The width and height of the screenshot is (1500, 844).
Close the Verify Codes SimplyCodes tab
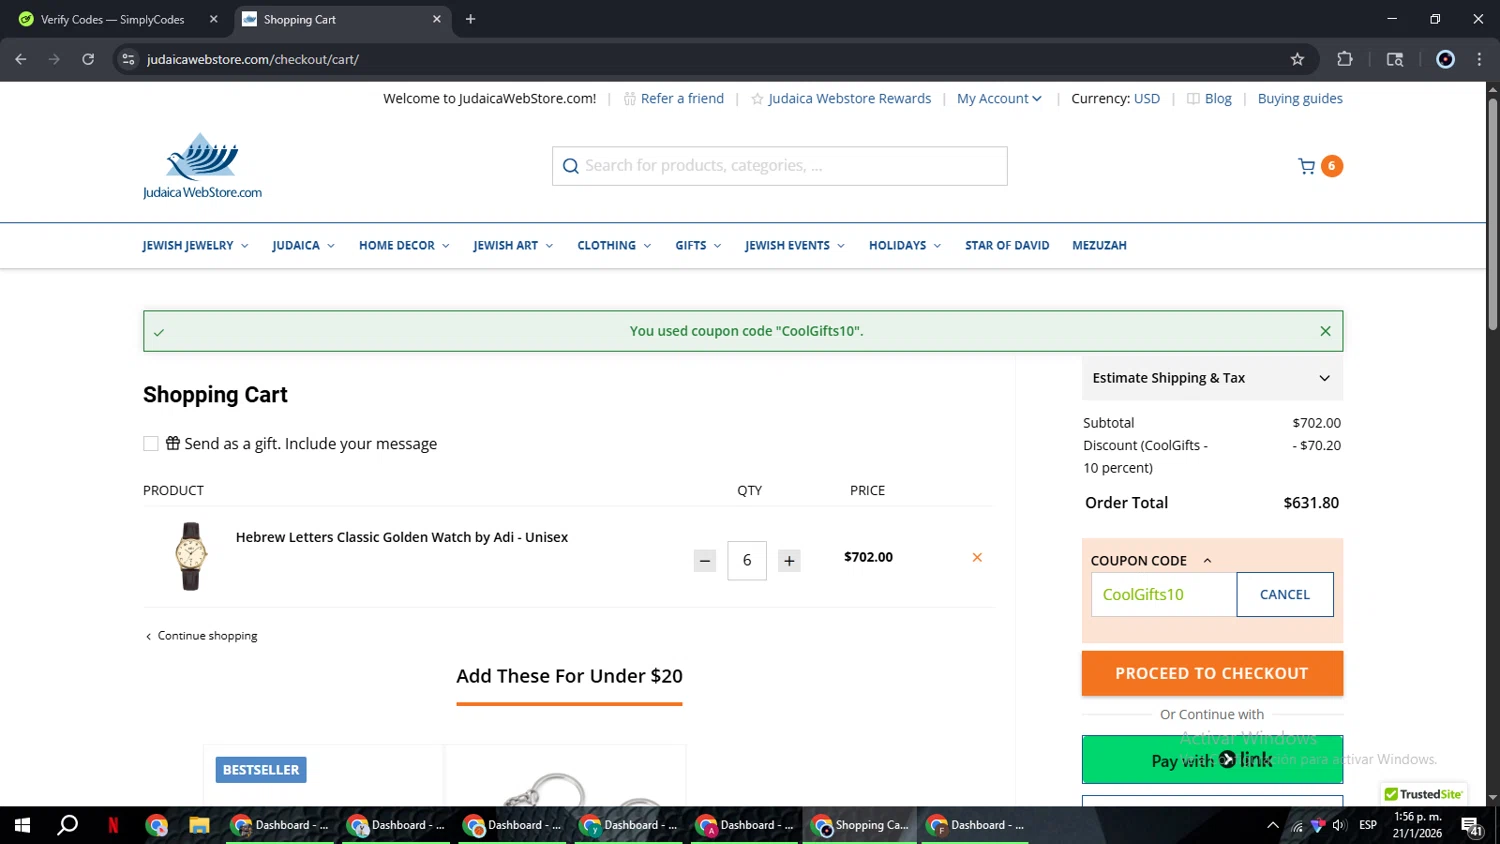click(x=213, y=19)
